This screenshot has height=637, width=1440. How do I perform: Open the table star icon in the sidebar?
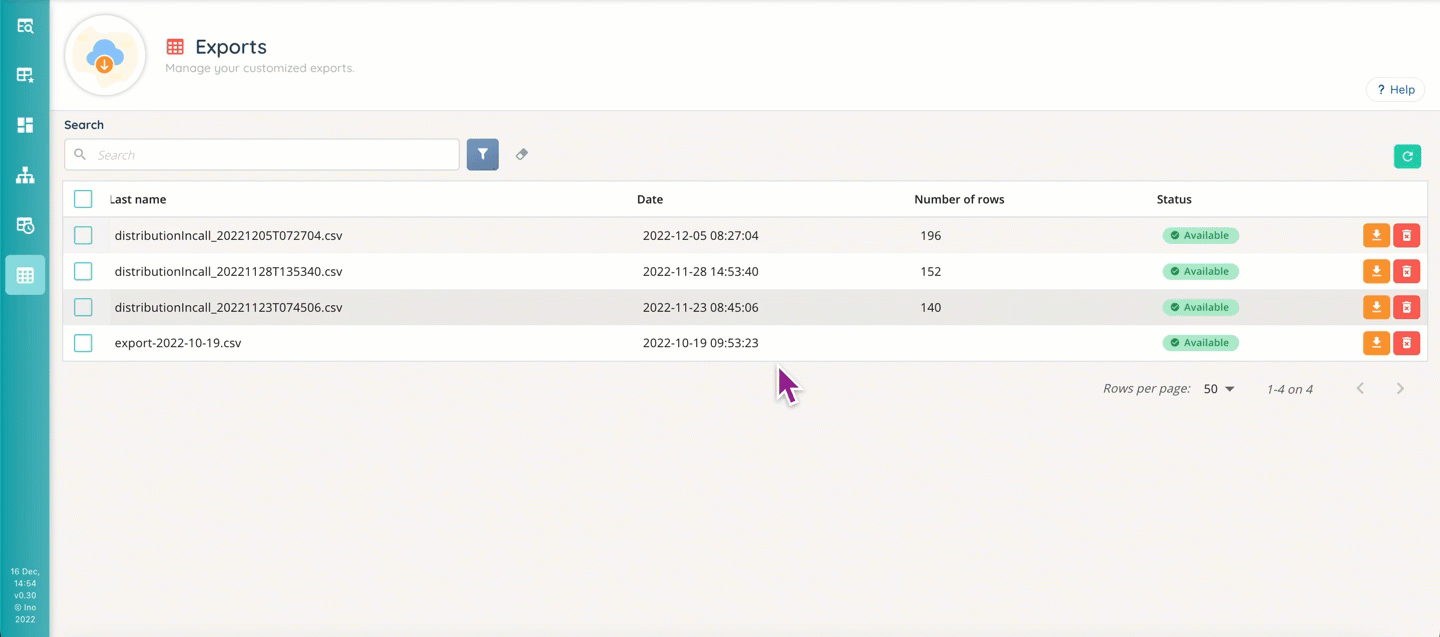coord(25,75)
